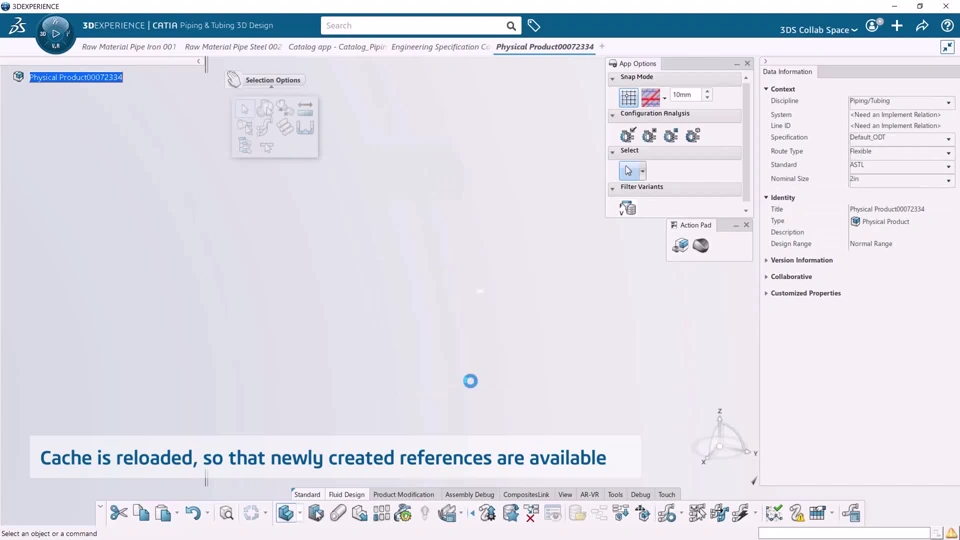The height and width of the screenshot is (540, 960).
Task: Increase the snap value stepper up arrow
Action: (x=707, y=91)
